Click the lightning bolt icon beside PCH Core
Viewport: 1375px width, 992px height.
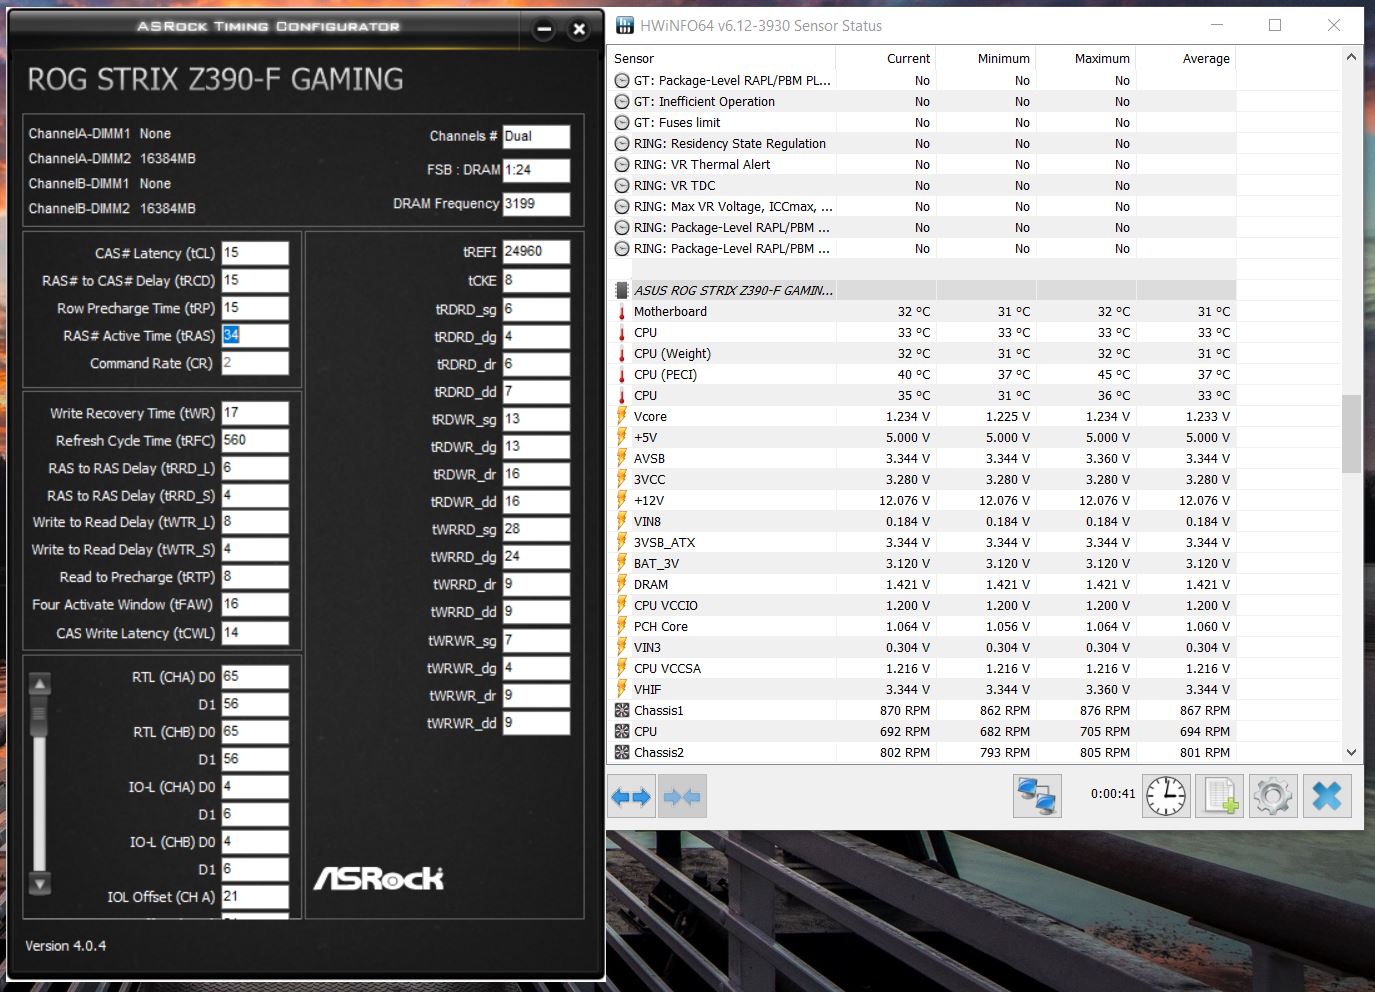tap(622, 627)
